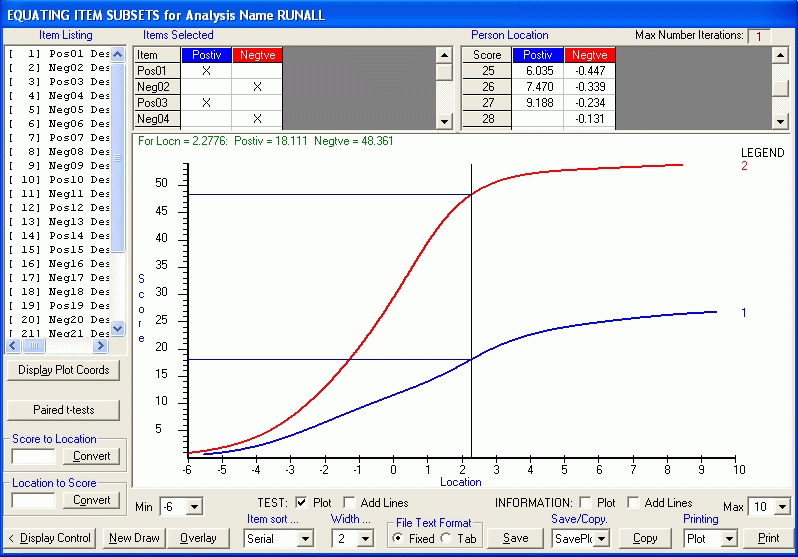
Task: Click the Score to Location input field
Action: pyautogui.click(x=33, y=456)
